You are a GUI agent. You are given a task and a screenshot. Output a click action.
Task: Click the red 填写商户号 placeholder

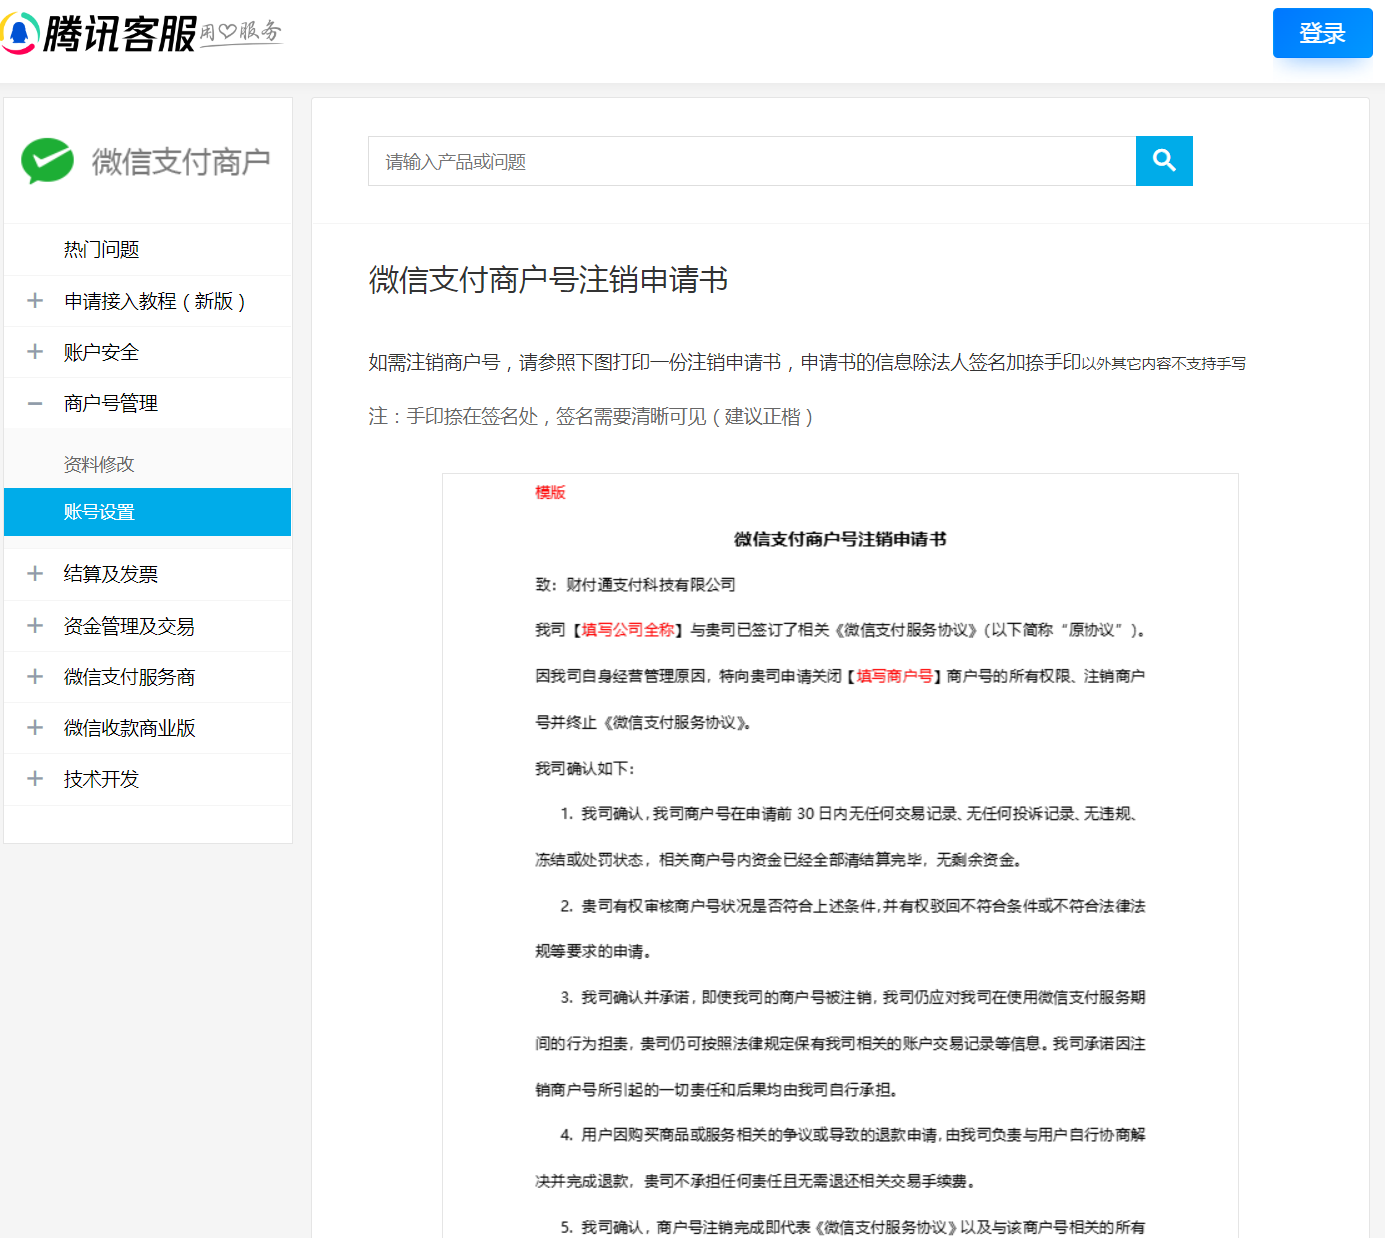[894, 676]
